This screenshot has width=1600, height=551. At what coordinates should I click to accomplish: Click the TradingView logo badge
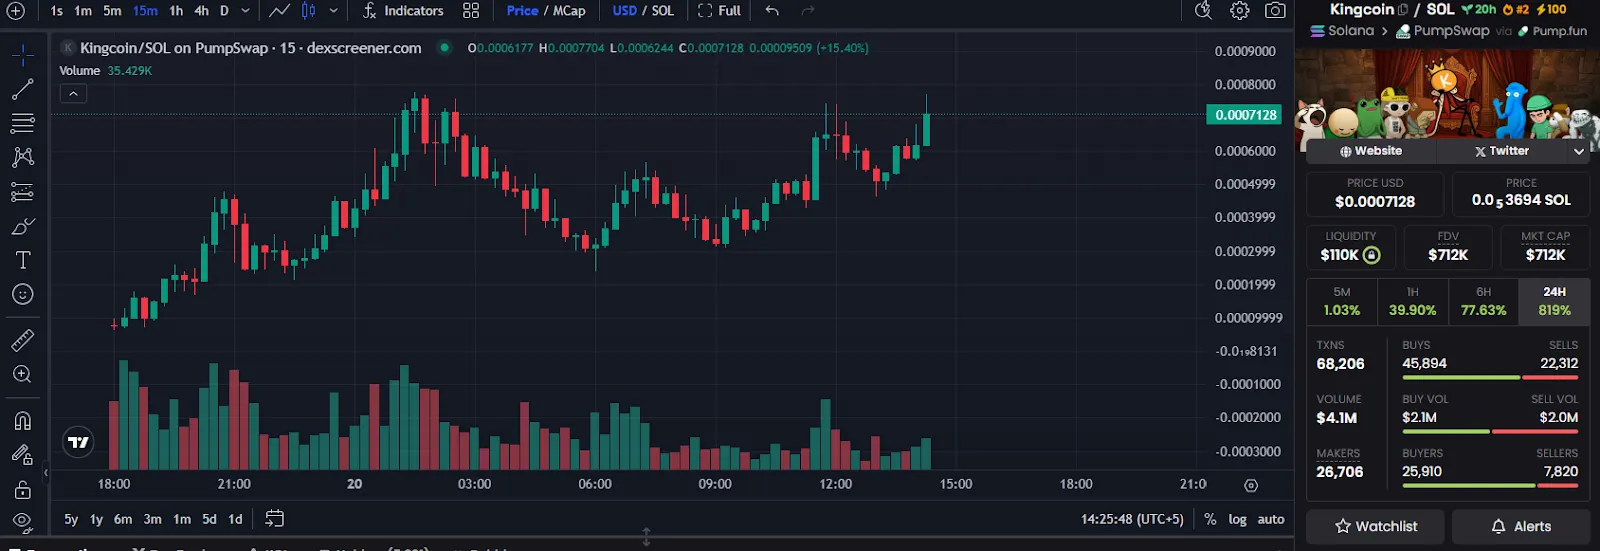[78, 442]
